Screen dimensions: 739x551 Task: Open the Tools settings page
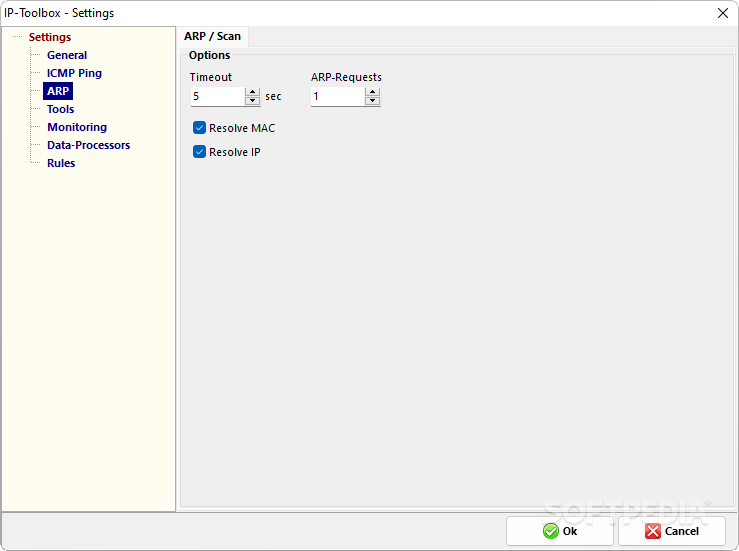tap(60, 109)
